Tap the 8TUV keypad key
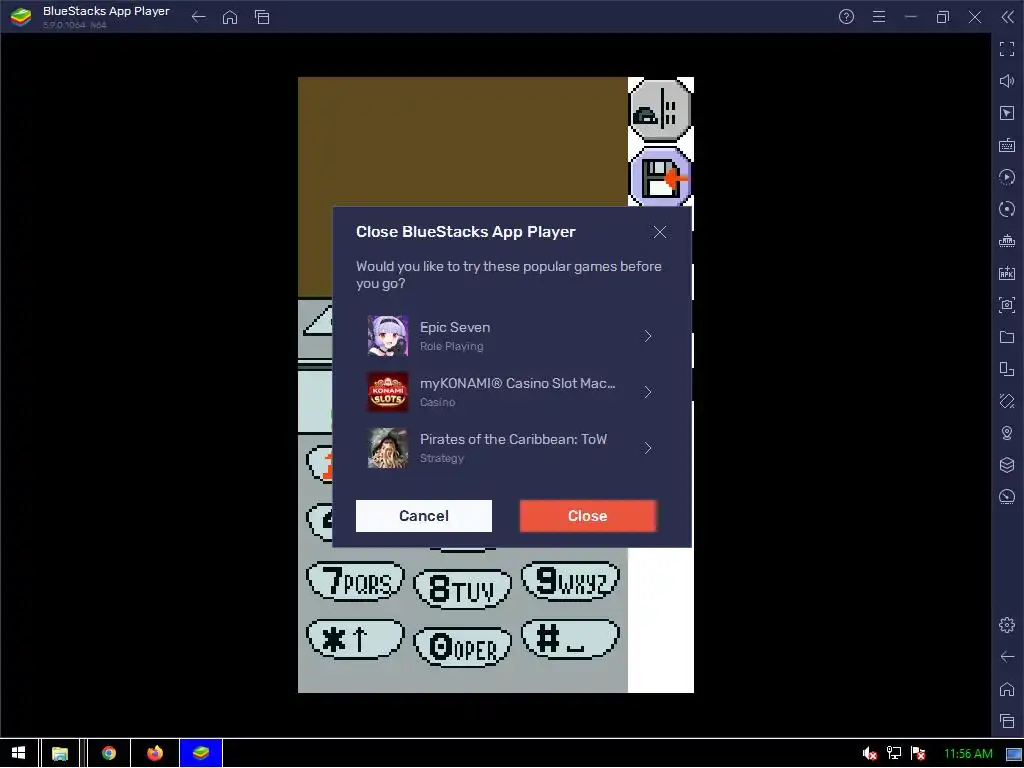1024x768 pixels. click(x=462, y=589)
